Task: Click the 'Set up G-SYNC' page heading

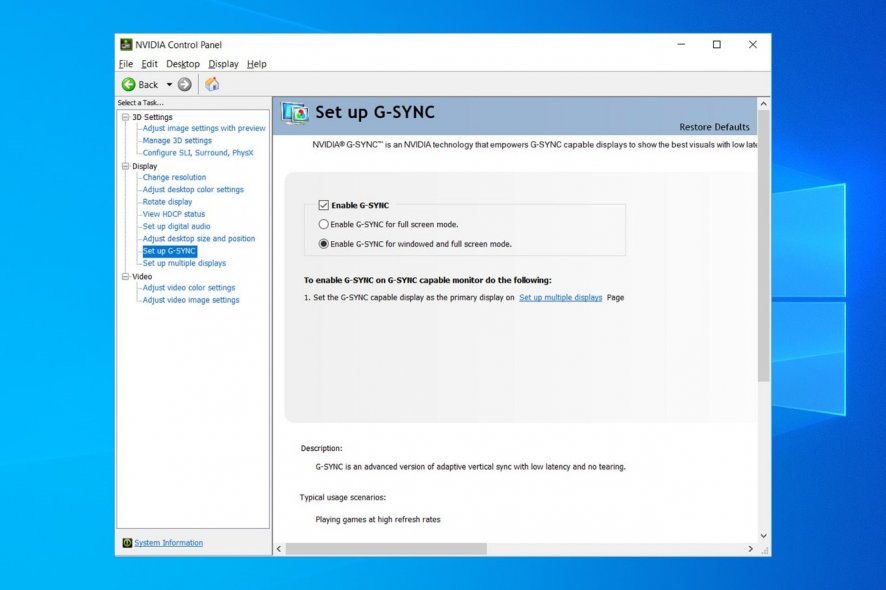Action: pos(375,112)
